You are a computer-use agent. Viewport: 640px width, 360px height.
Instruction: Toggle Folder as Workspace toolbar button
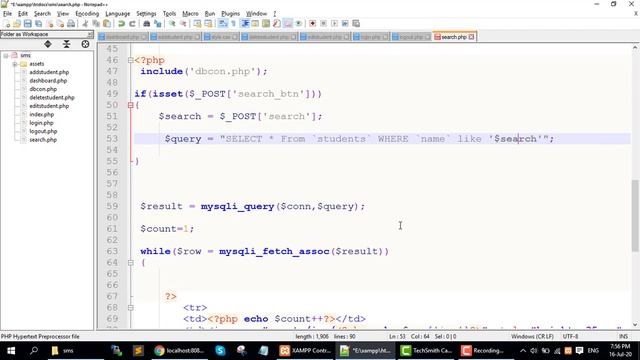(288, 24)
